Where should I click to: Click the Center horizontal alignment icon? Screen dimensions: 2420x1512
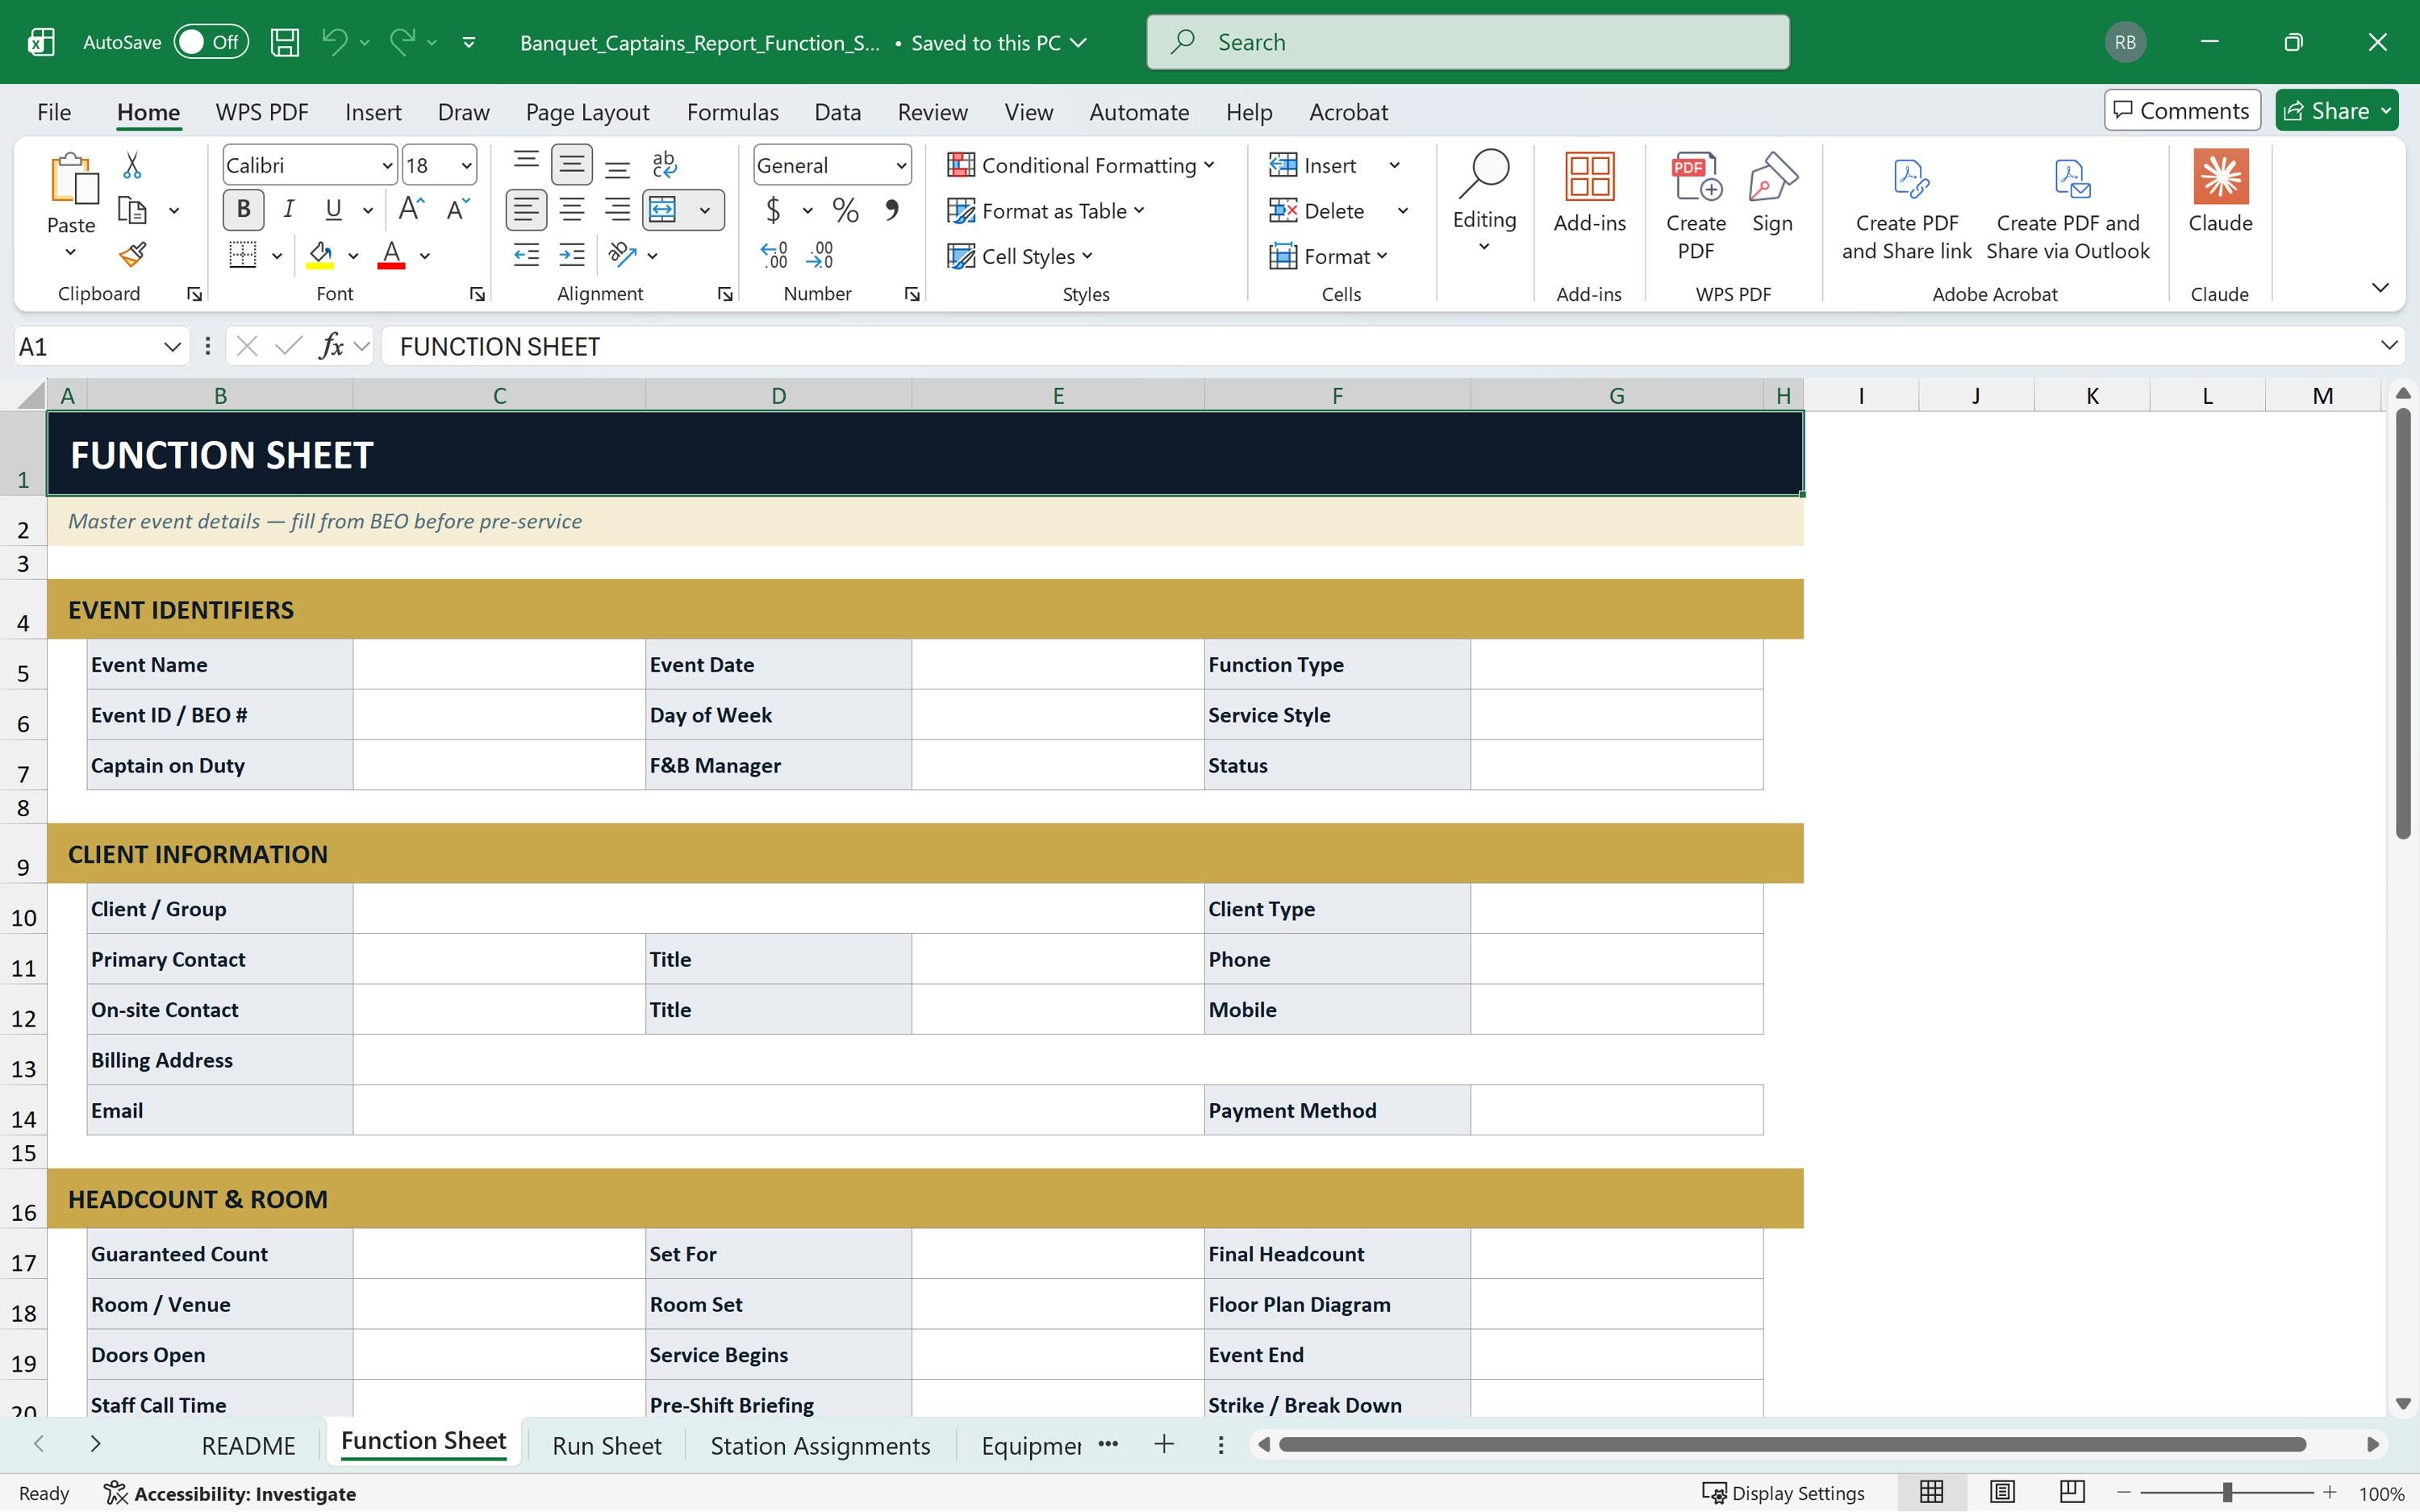(x=572, y=210)
